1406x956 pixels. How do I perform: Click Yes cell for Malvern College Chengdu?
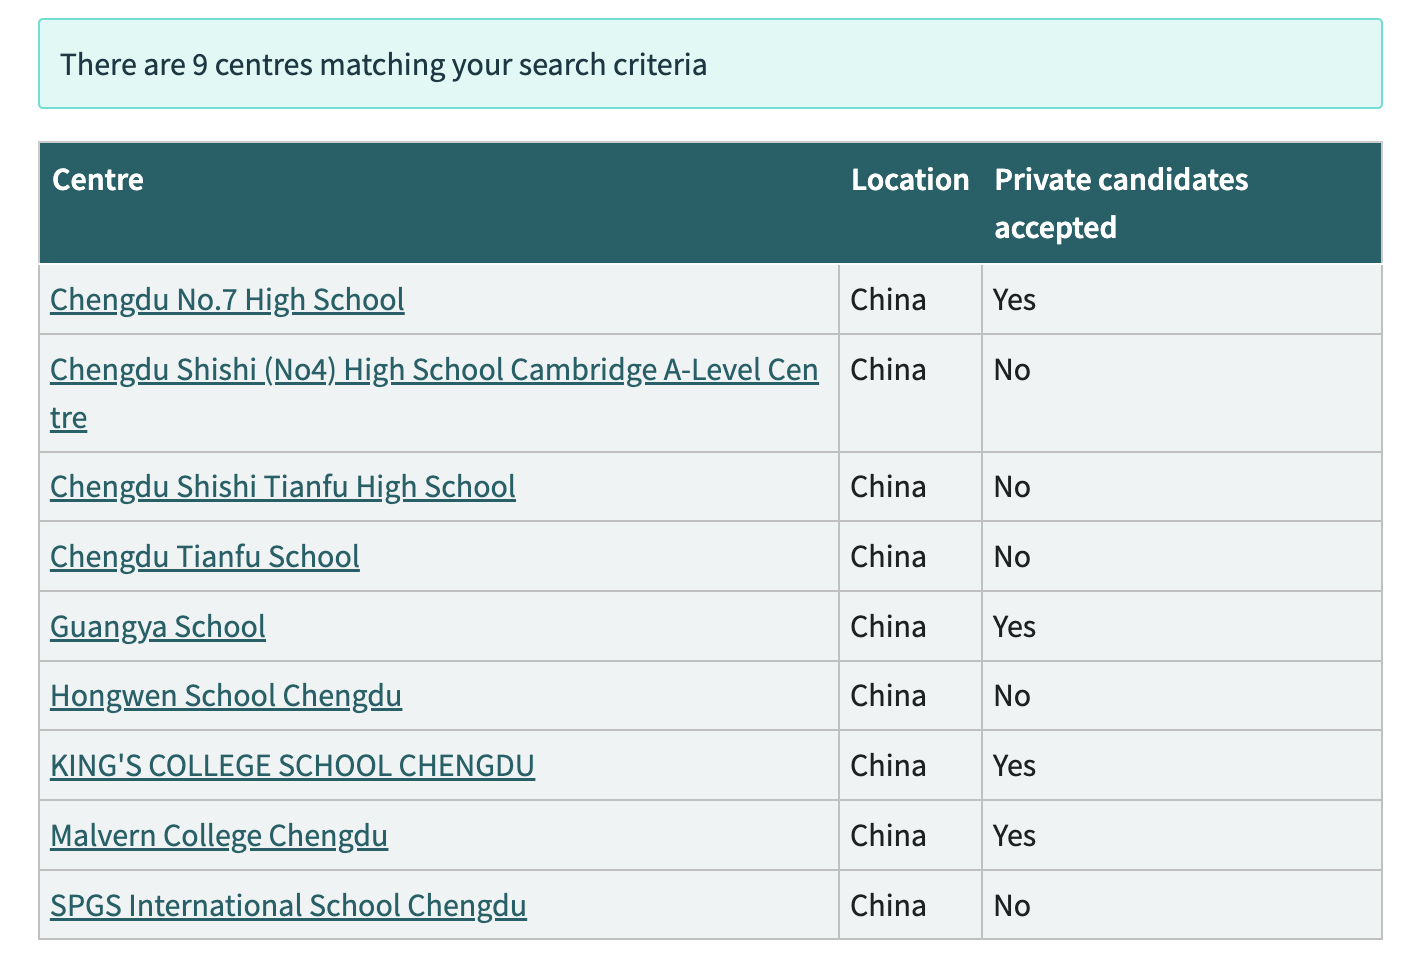click(1014, 836)
